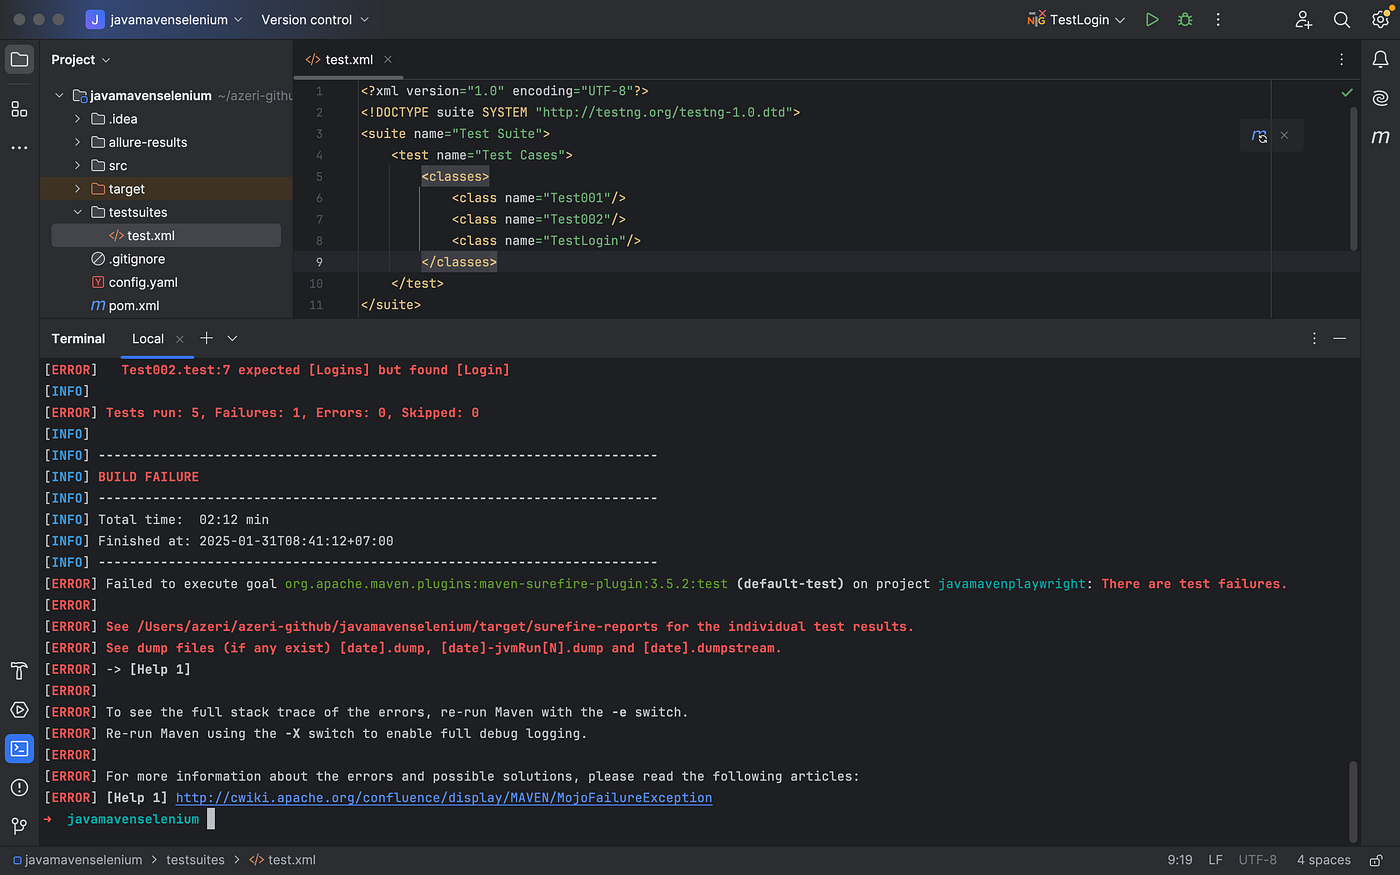Expand the target folder arrow
This screenshot has height=875, width=1400.
[78, 189]
